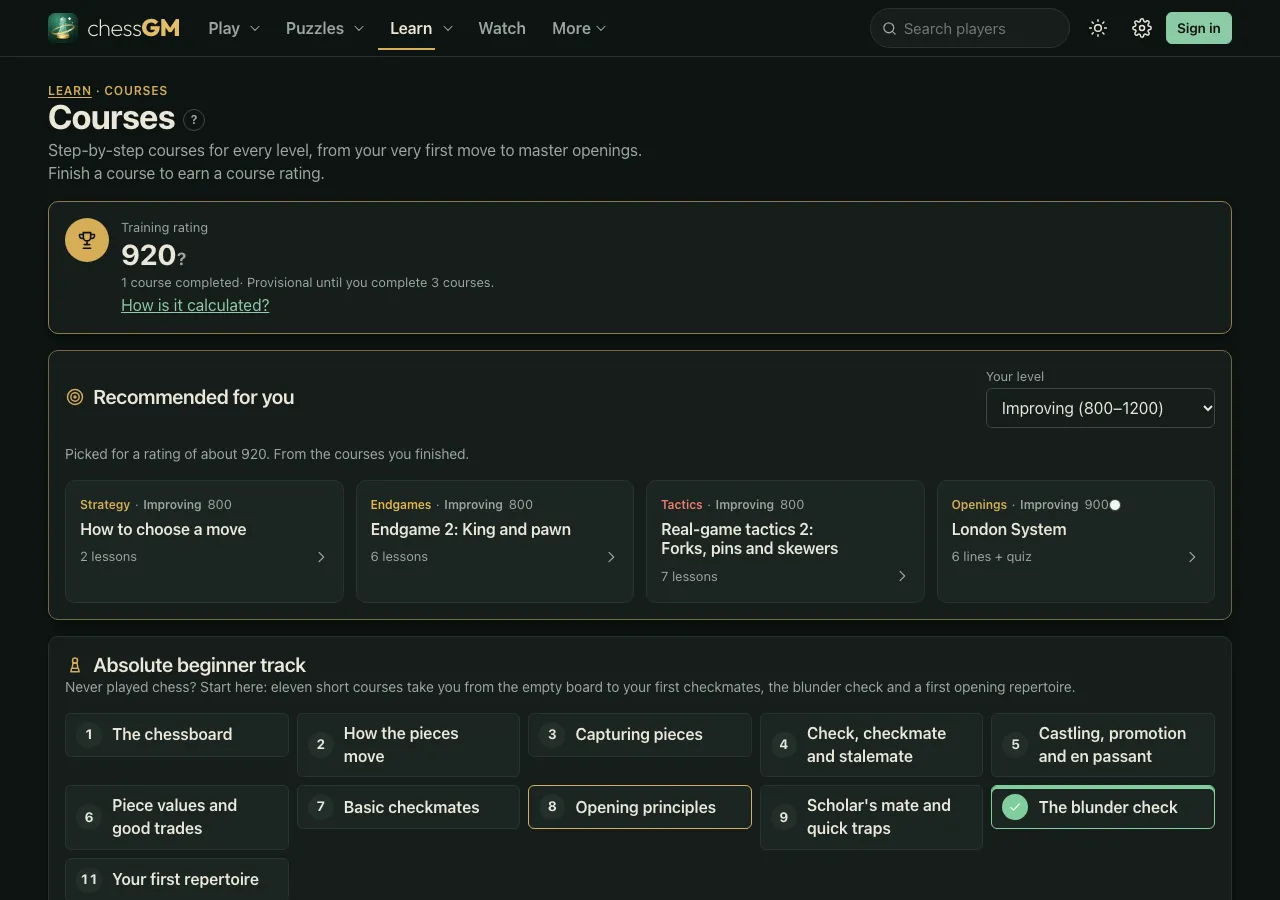
Task: Click the Openings label on London System card
Action: pos(979,505)
